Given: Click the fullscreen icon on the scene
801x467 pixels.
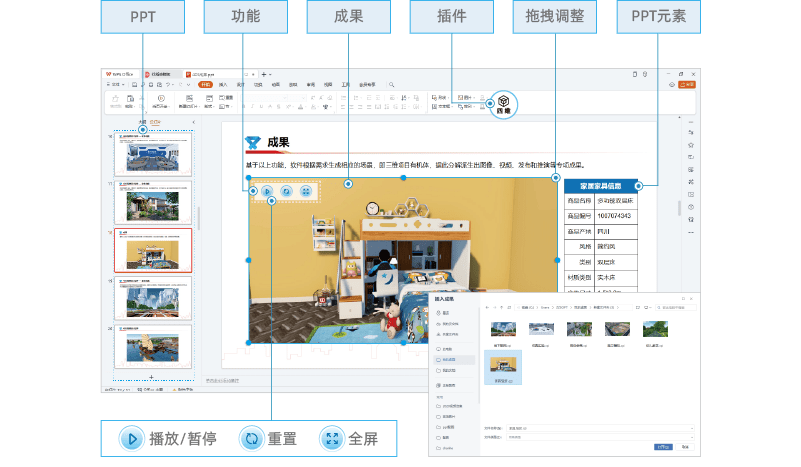Looking at the screenshot, I should tap(306, 190).
